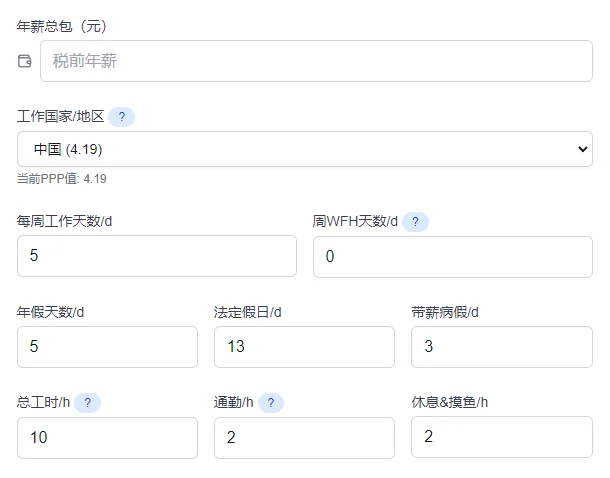Click the wallet icon beside the salary field
610x478 pixels.
pos(25,61)
